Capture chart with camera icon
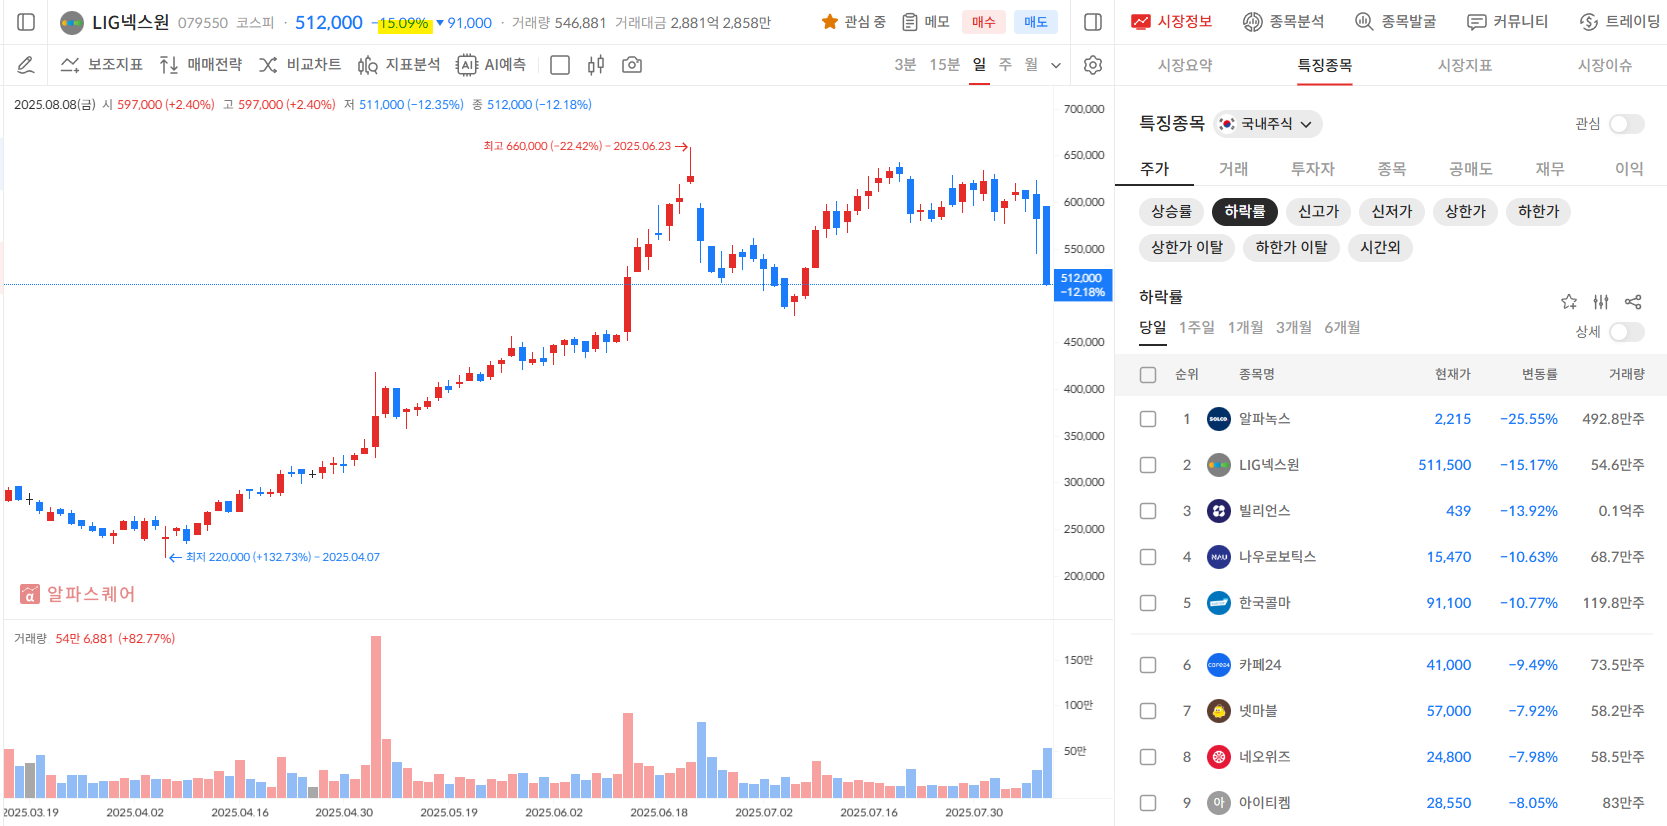The height and width of the screenshot is (826, 1667). [632, 65]
